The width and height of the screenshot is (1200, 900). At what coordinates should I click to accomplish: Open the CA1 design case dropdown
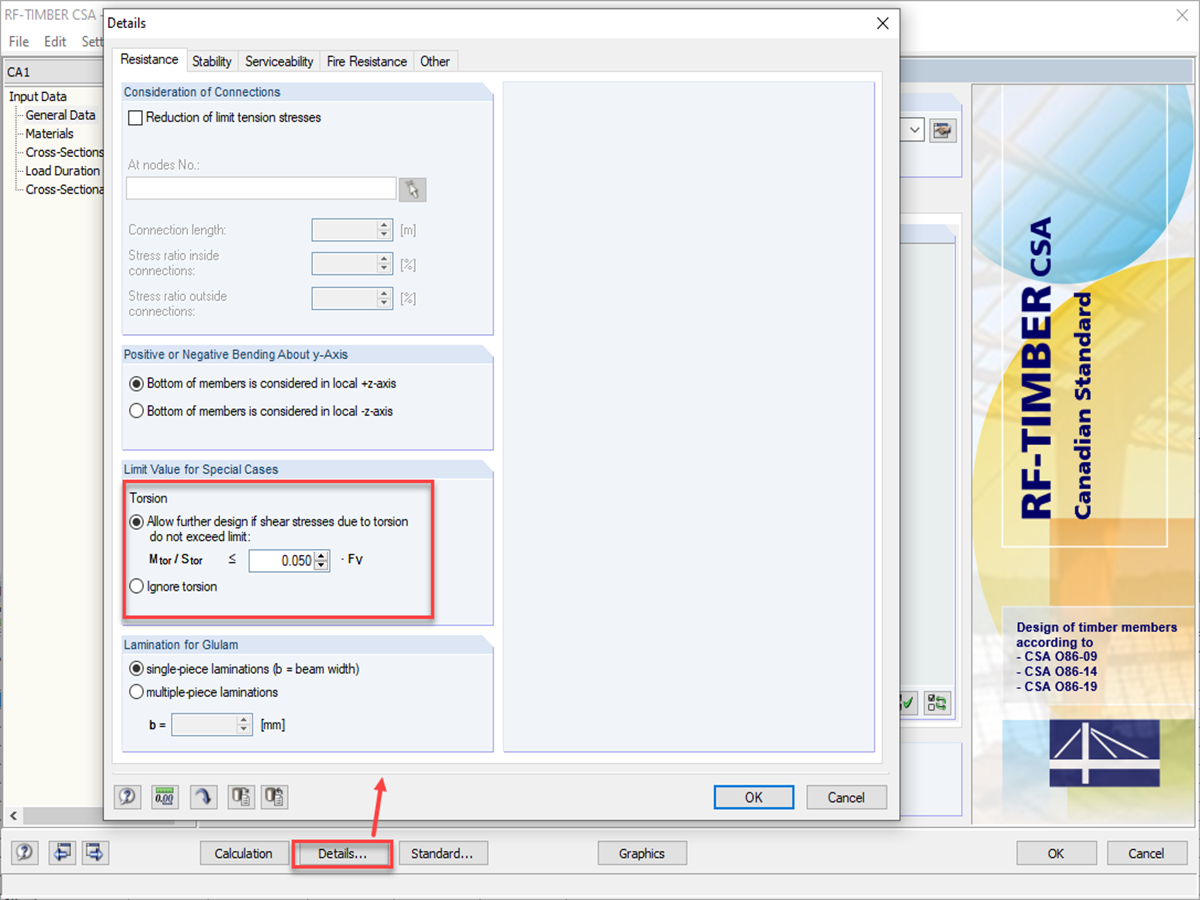point(54,72)
